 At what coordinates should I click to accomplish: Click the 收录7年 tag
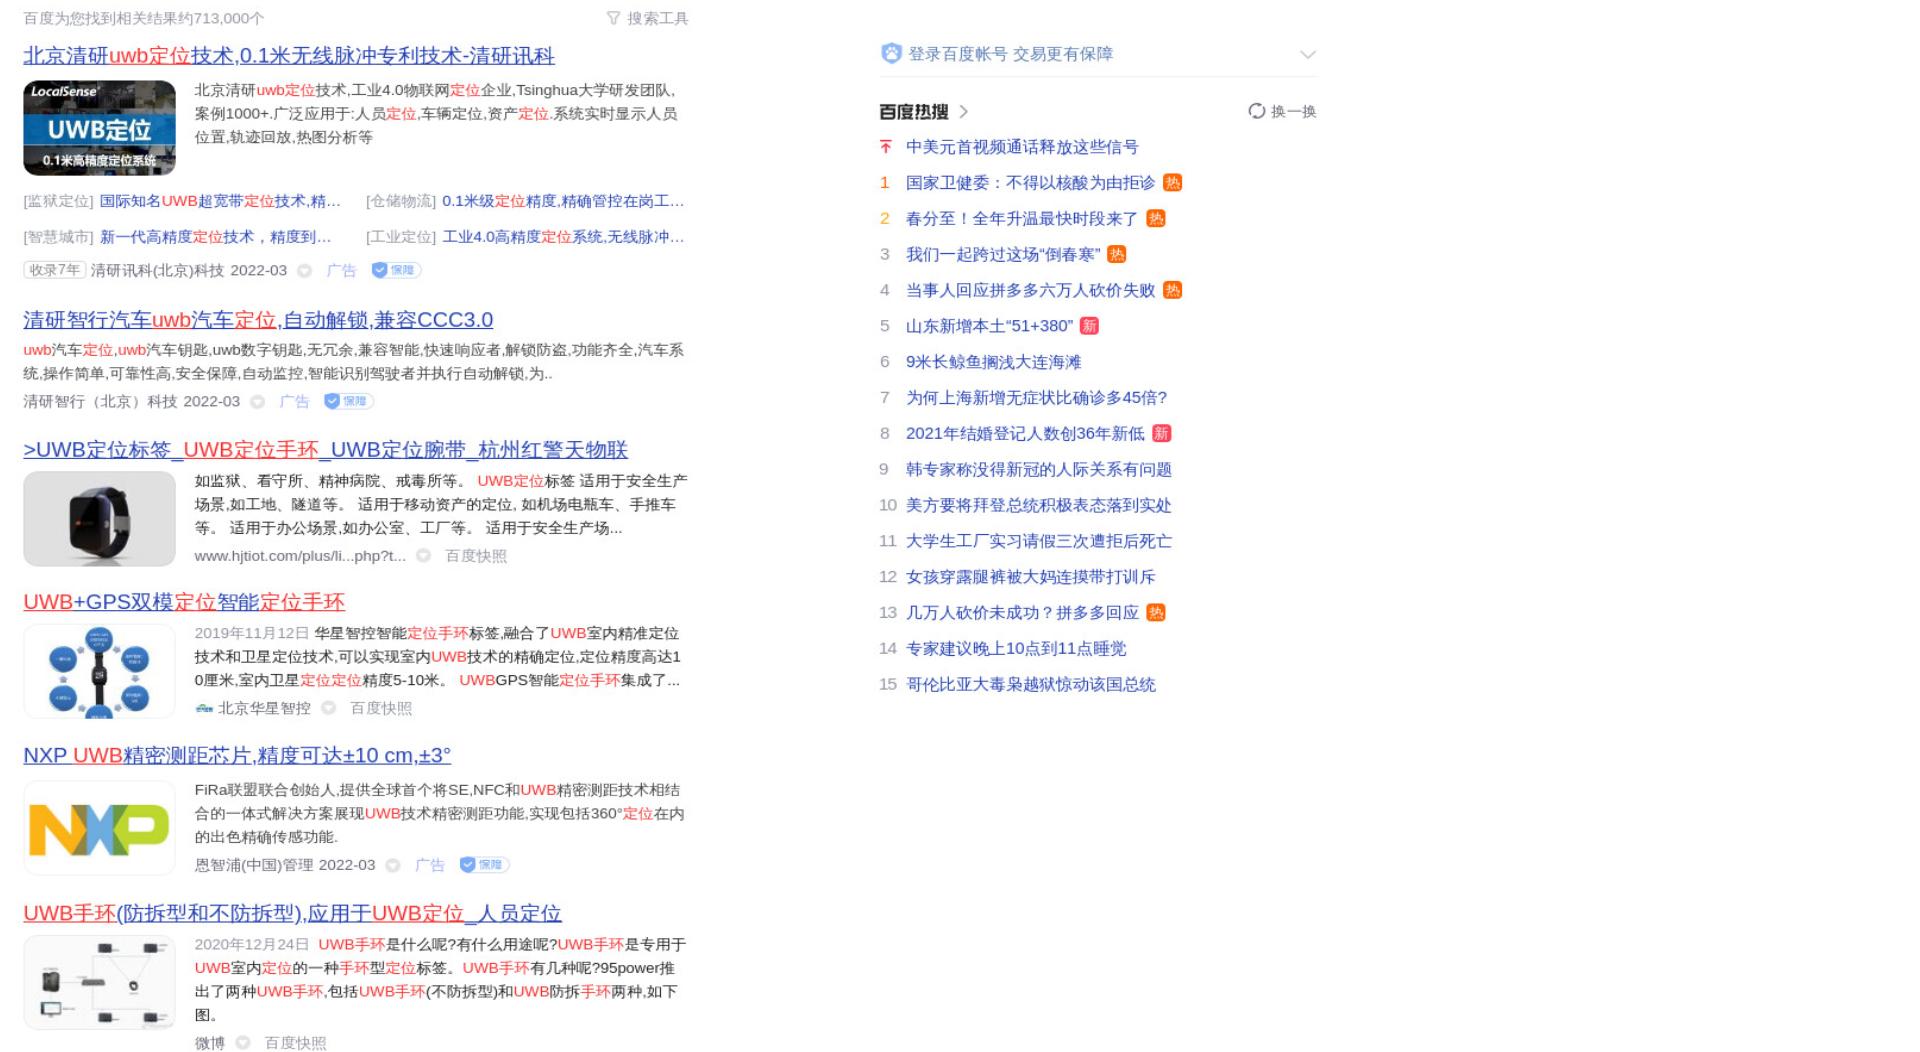point(54,271)
